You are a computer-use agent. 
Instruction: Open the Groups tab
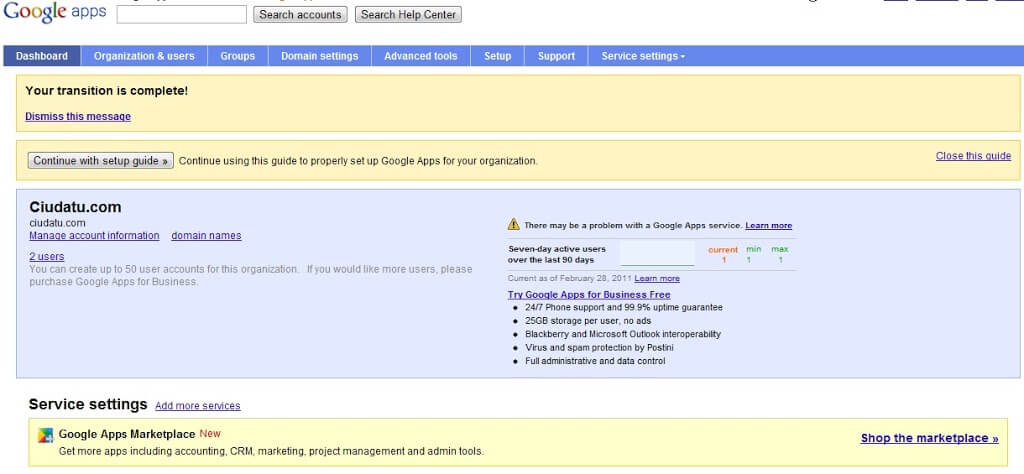[238, 56]
